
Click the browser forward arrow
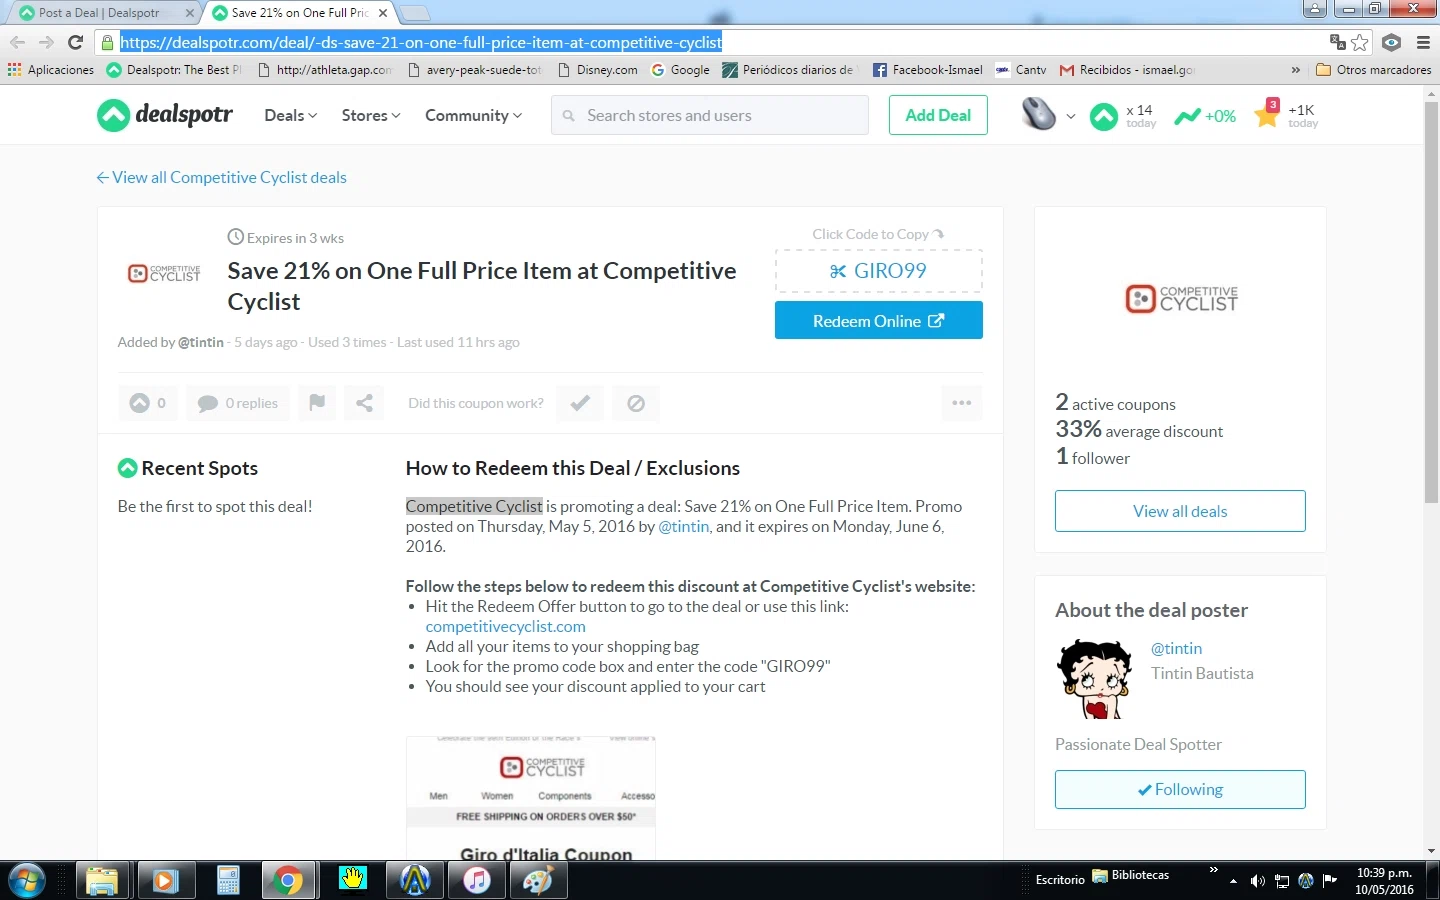[x=46, y=42]
